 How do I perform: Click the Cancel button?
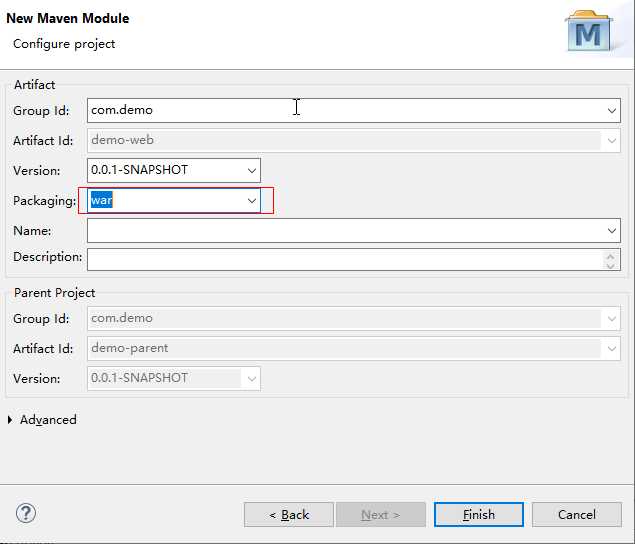click(576, 514)
